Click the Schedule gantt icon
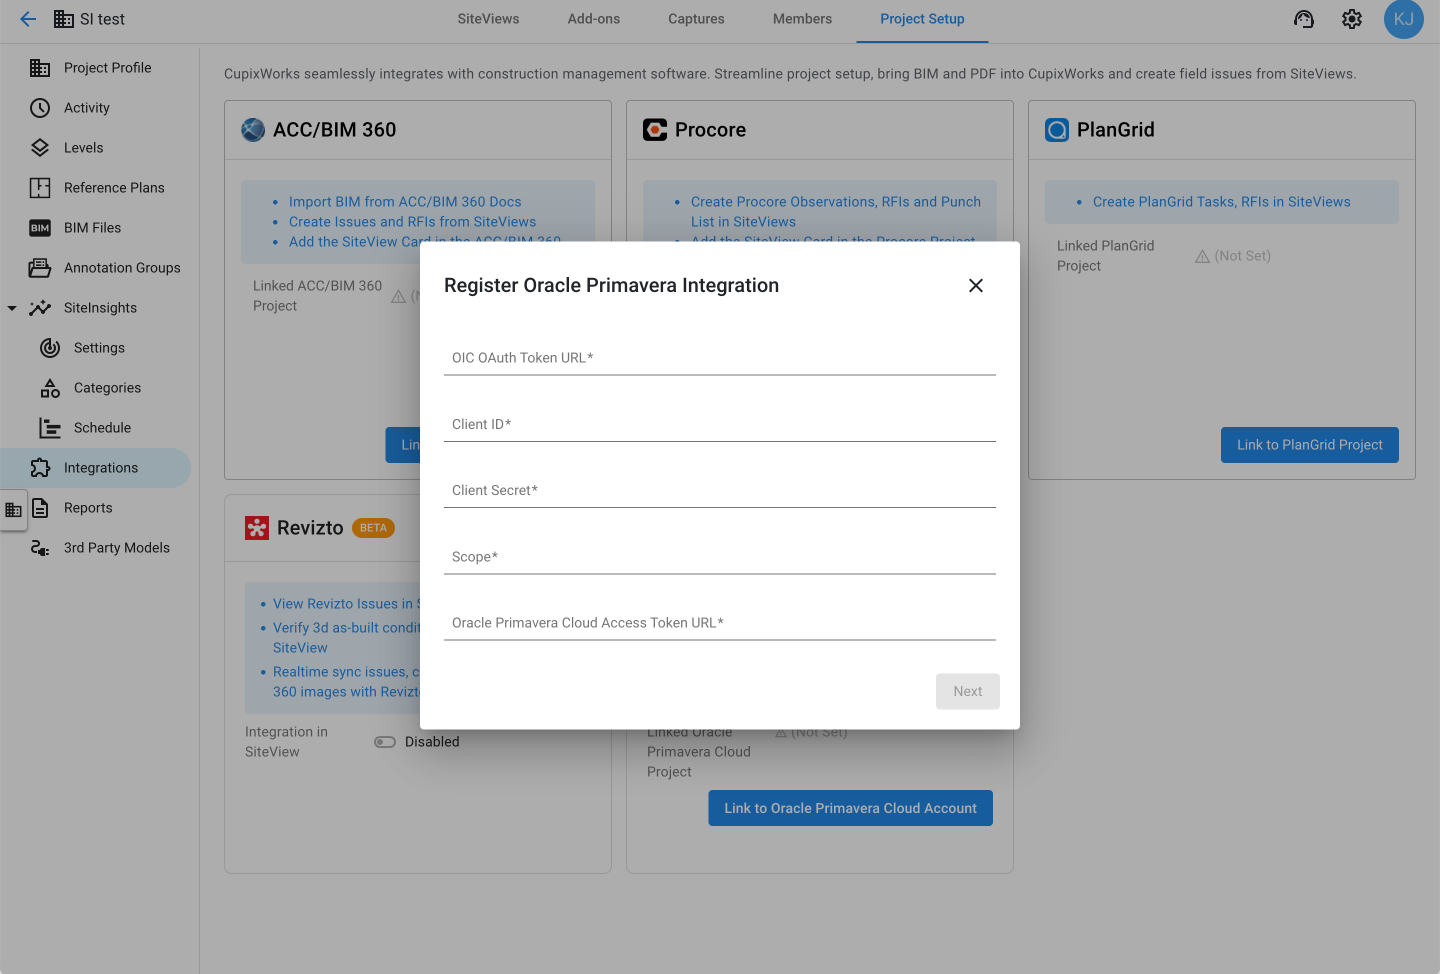This screenshot has width=1440, height=974. 50,428
